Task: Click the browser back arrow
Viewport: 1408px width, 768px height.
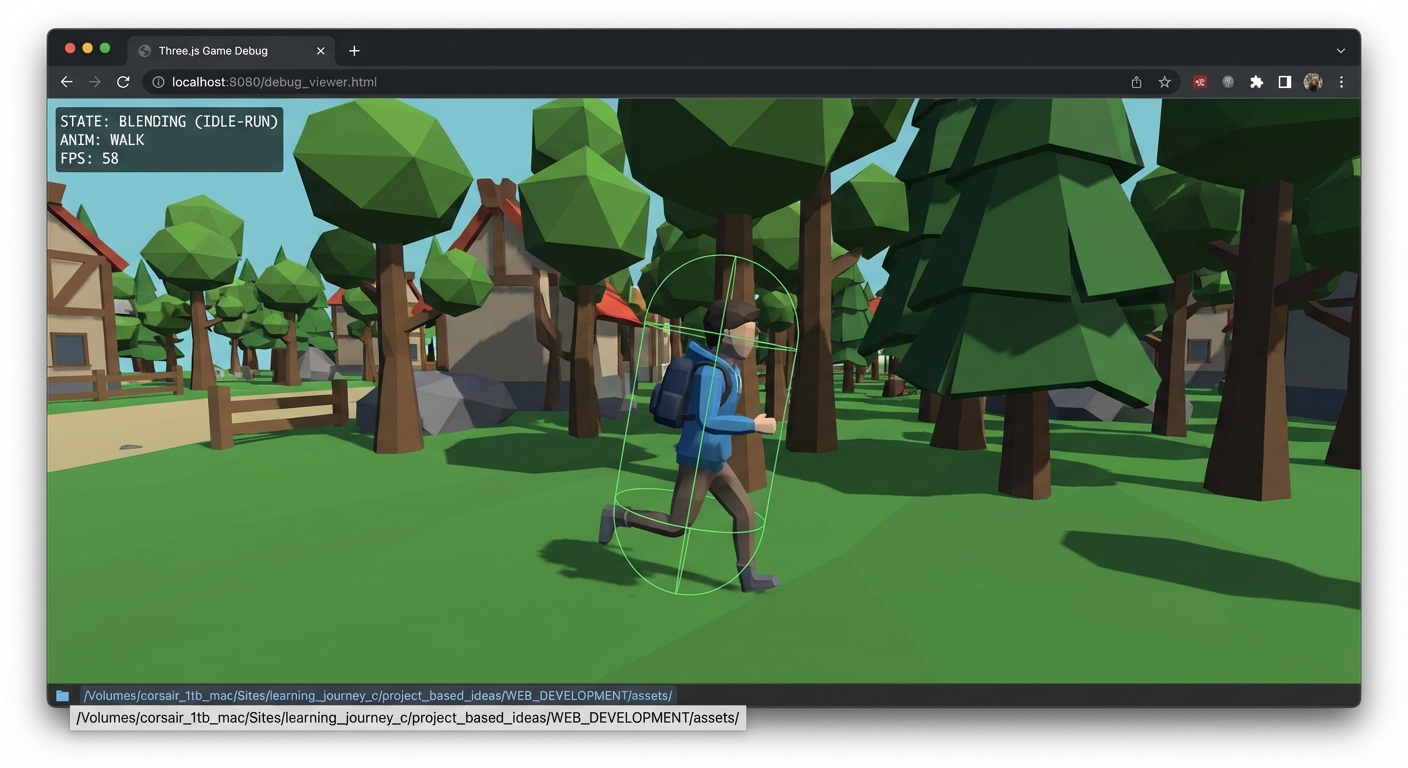Action: click(x=67, y=82)
